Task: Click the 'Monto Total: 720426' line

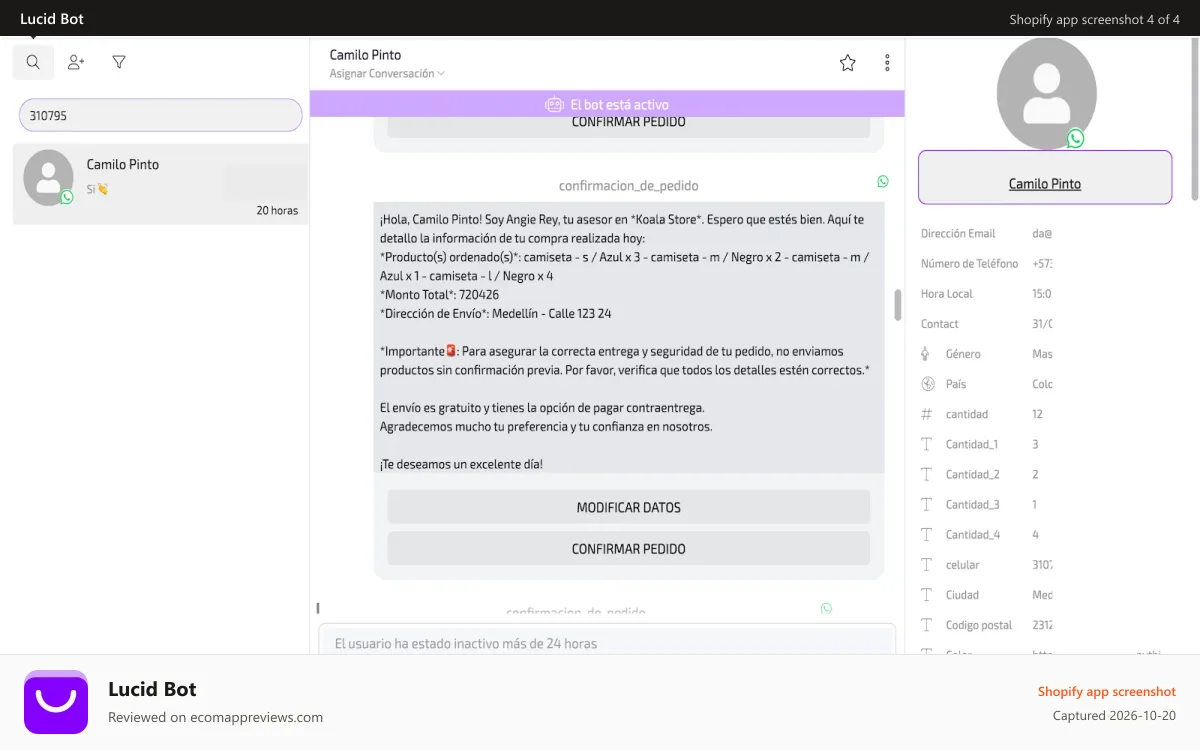Action: tap(439, 295)
